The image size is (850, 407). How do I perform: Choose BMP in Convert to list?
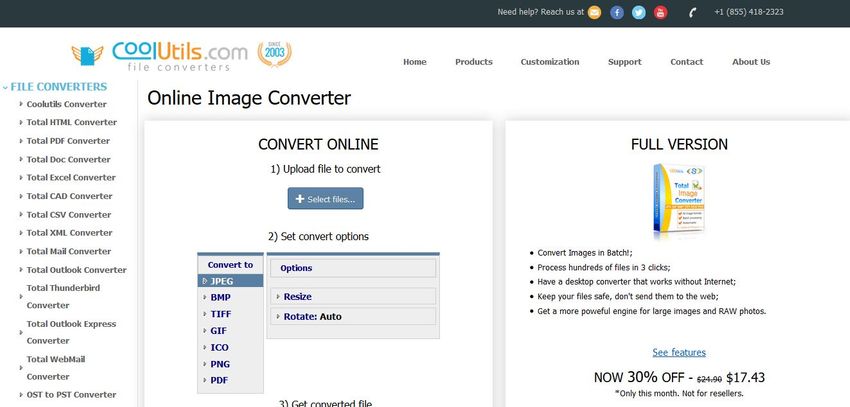click(x=220, y=297)
